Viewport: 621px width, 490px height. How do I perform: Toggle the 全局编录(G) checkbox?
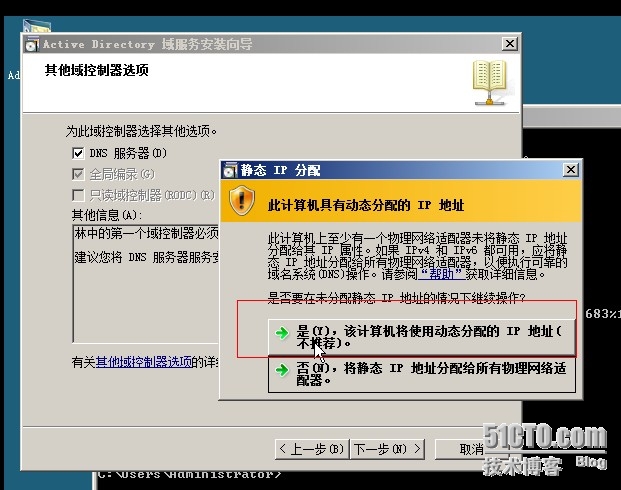[78, 174]
